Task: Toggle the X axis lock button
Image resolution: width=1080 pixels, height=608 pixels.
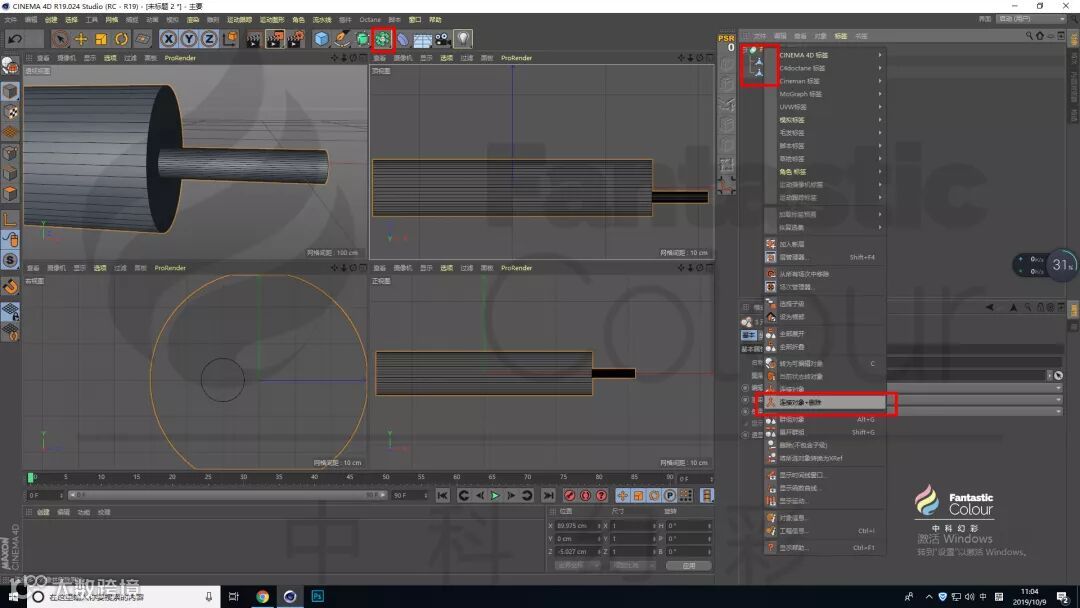Action: click(168, 39)
